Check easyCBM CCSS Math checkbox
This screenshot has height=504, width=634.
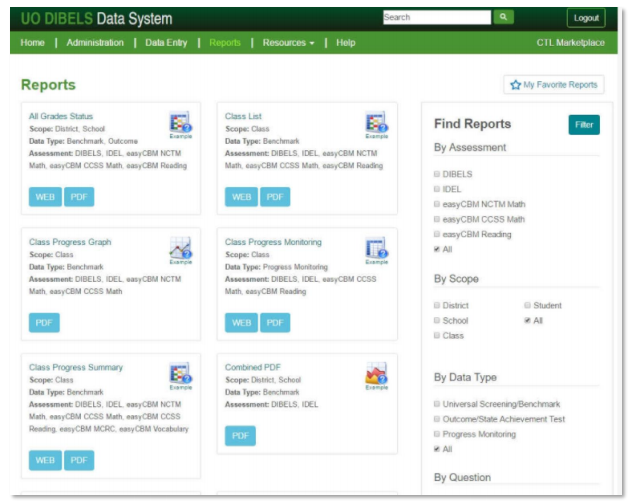pos(437,219)
